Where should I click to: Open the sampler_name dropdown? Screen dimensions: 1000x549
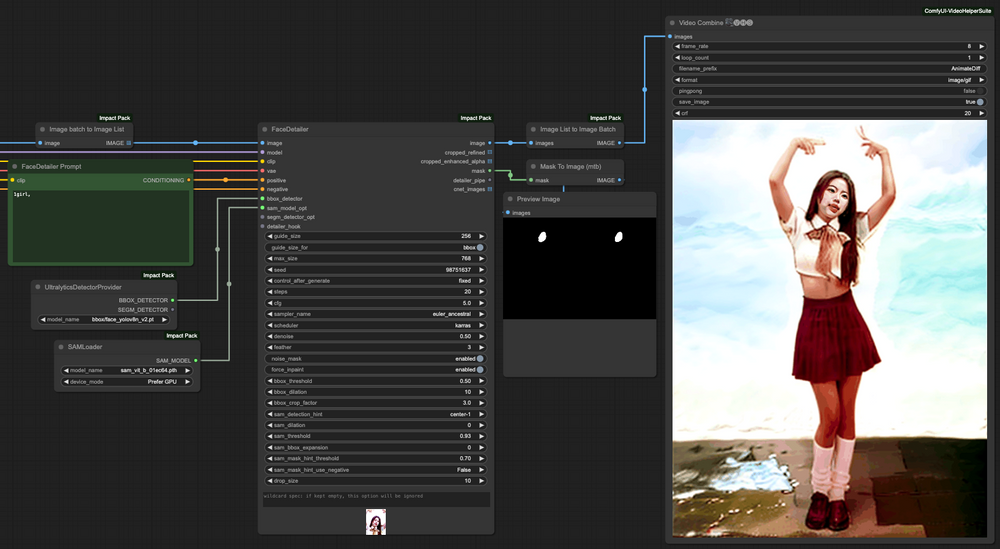click(376, 313)
